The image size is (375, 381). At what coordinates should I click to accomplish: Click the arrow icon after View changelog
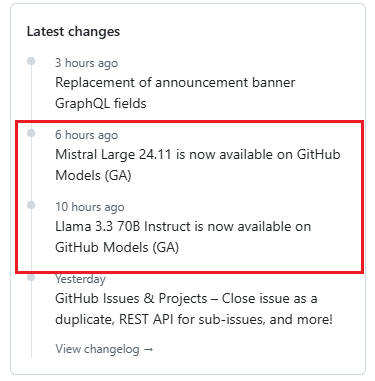(x=148, y=349)
